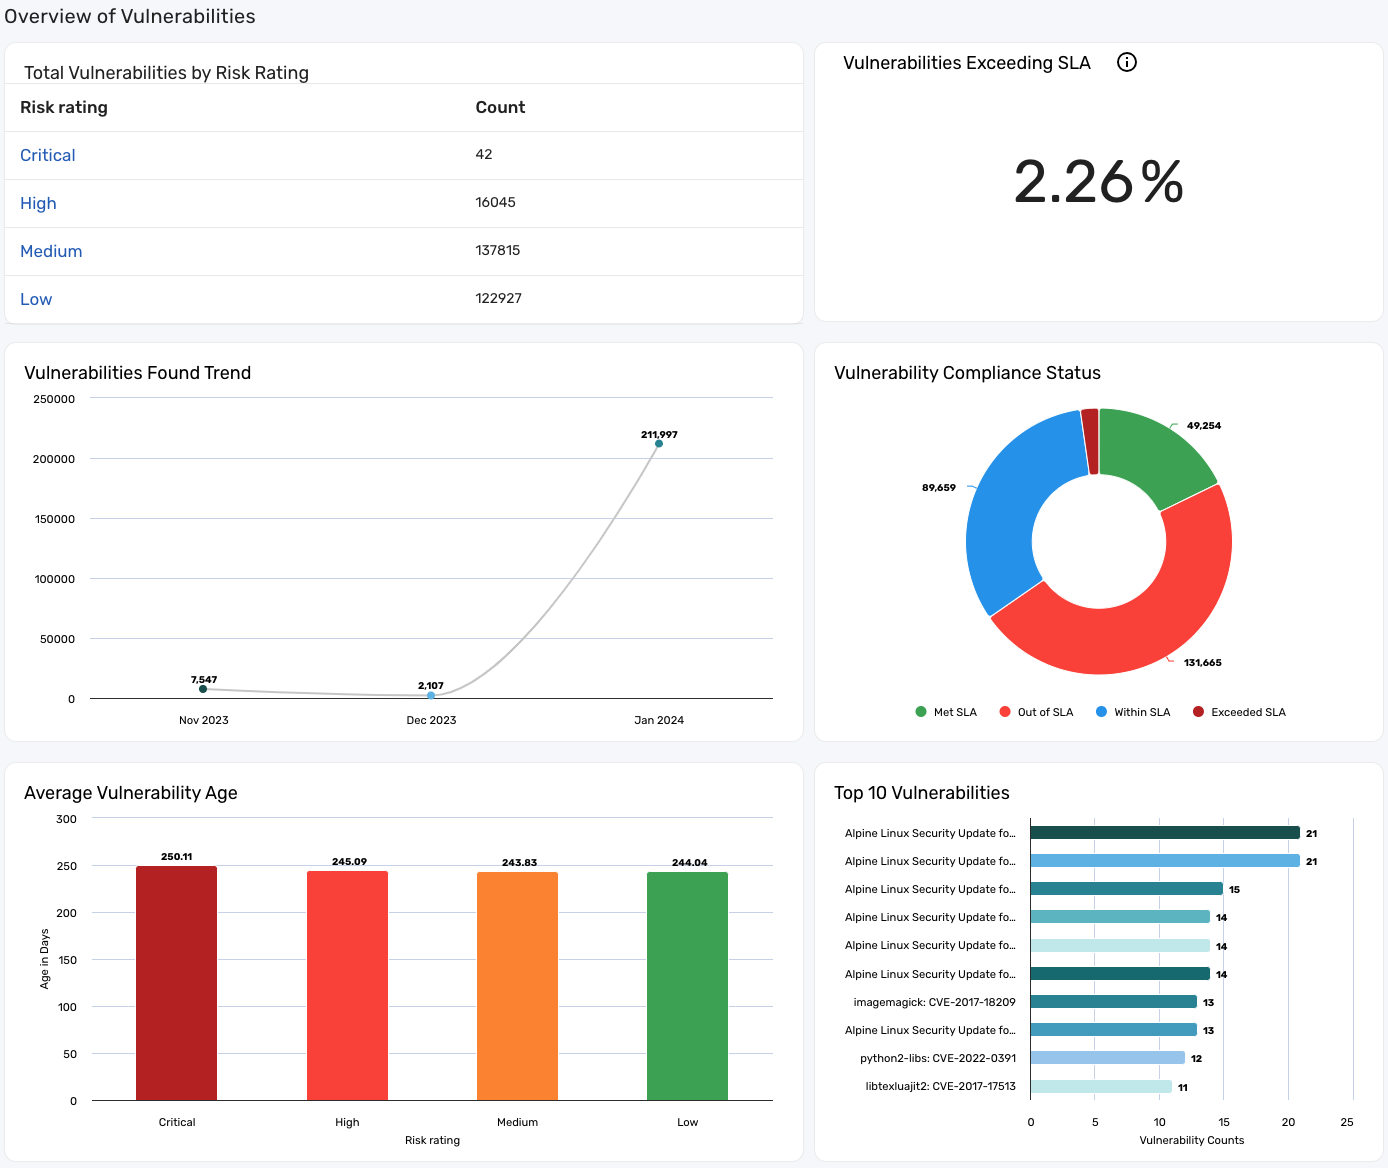Image resolution: width=1388 pixels, height=1168 pixels.
Task: Click the 243.83 bar value label
Action: tap(520, 863)
